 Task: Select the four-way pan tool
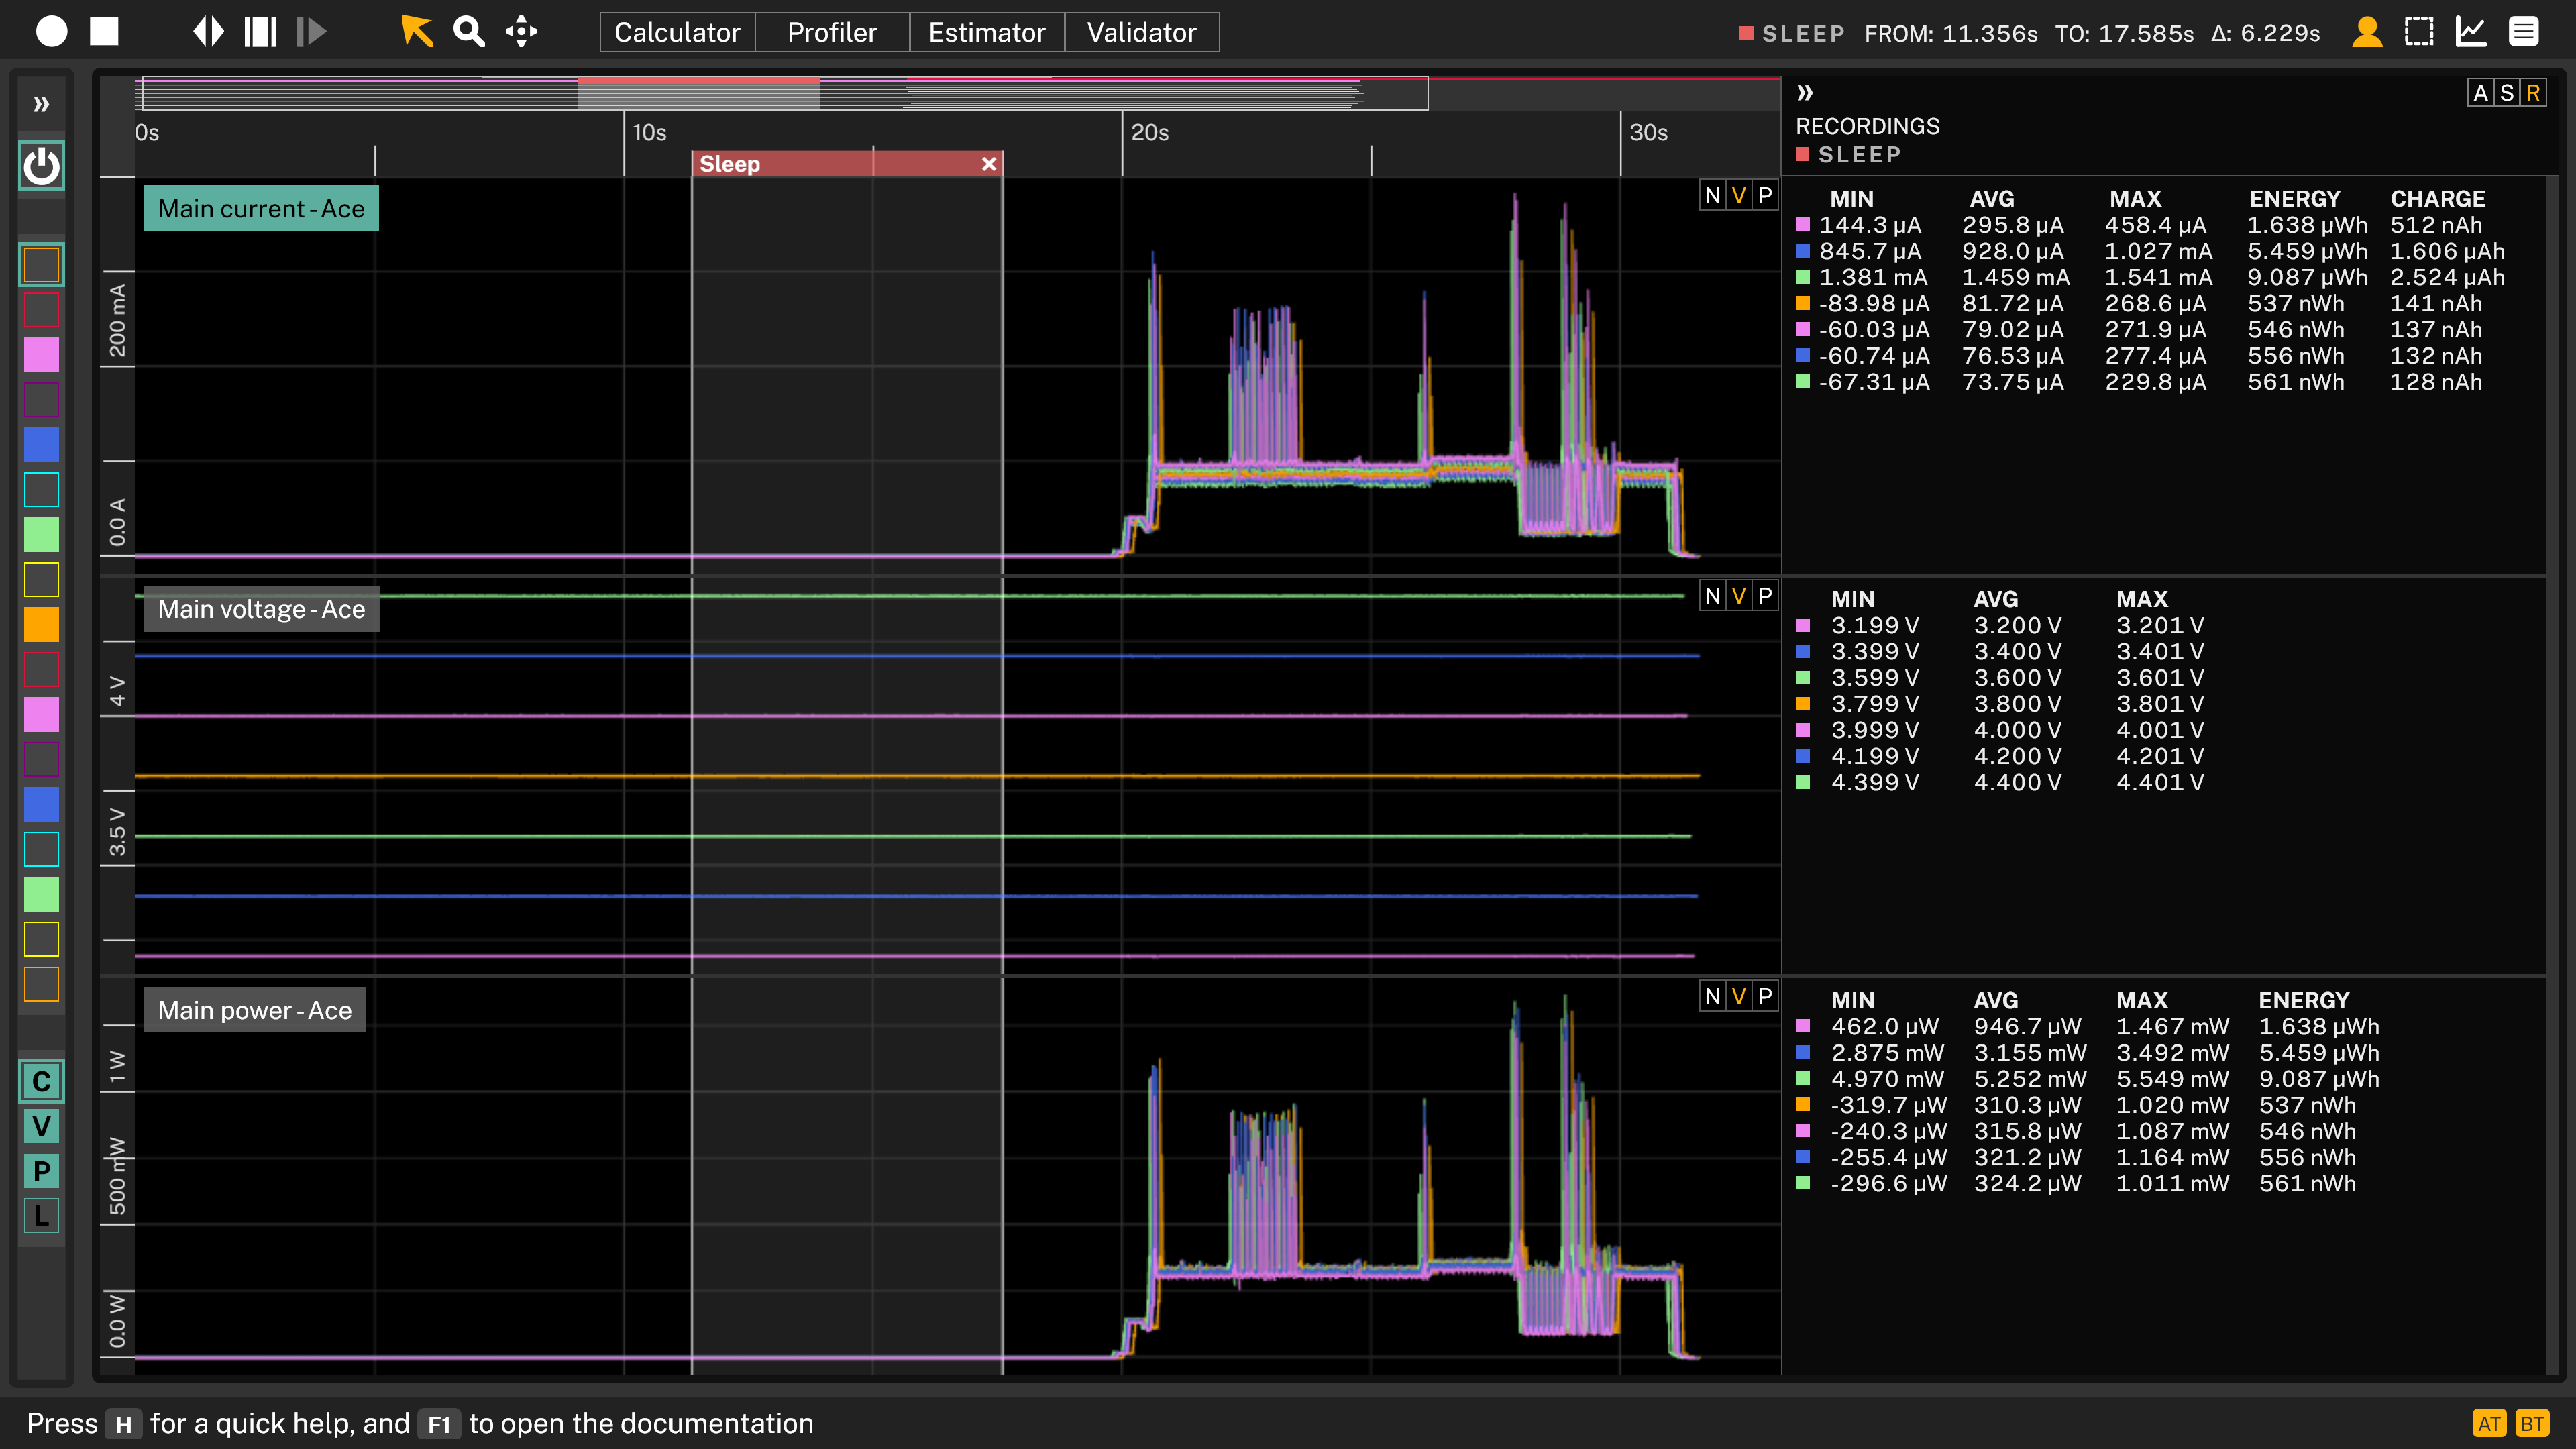pos(521,32)
